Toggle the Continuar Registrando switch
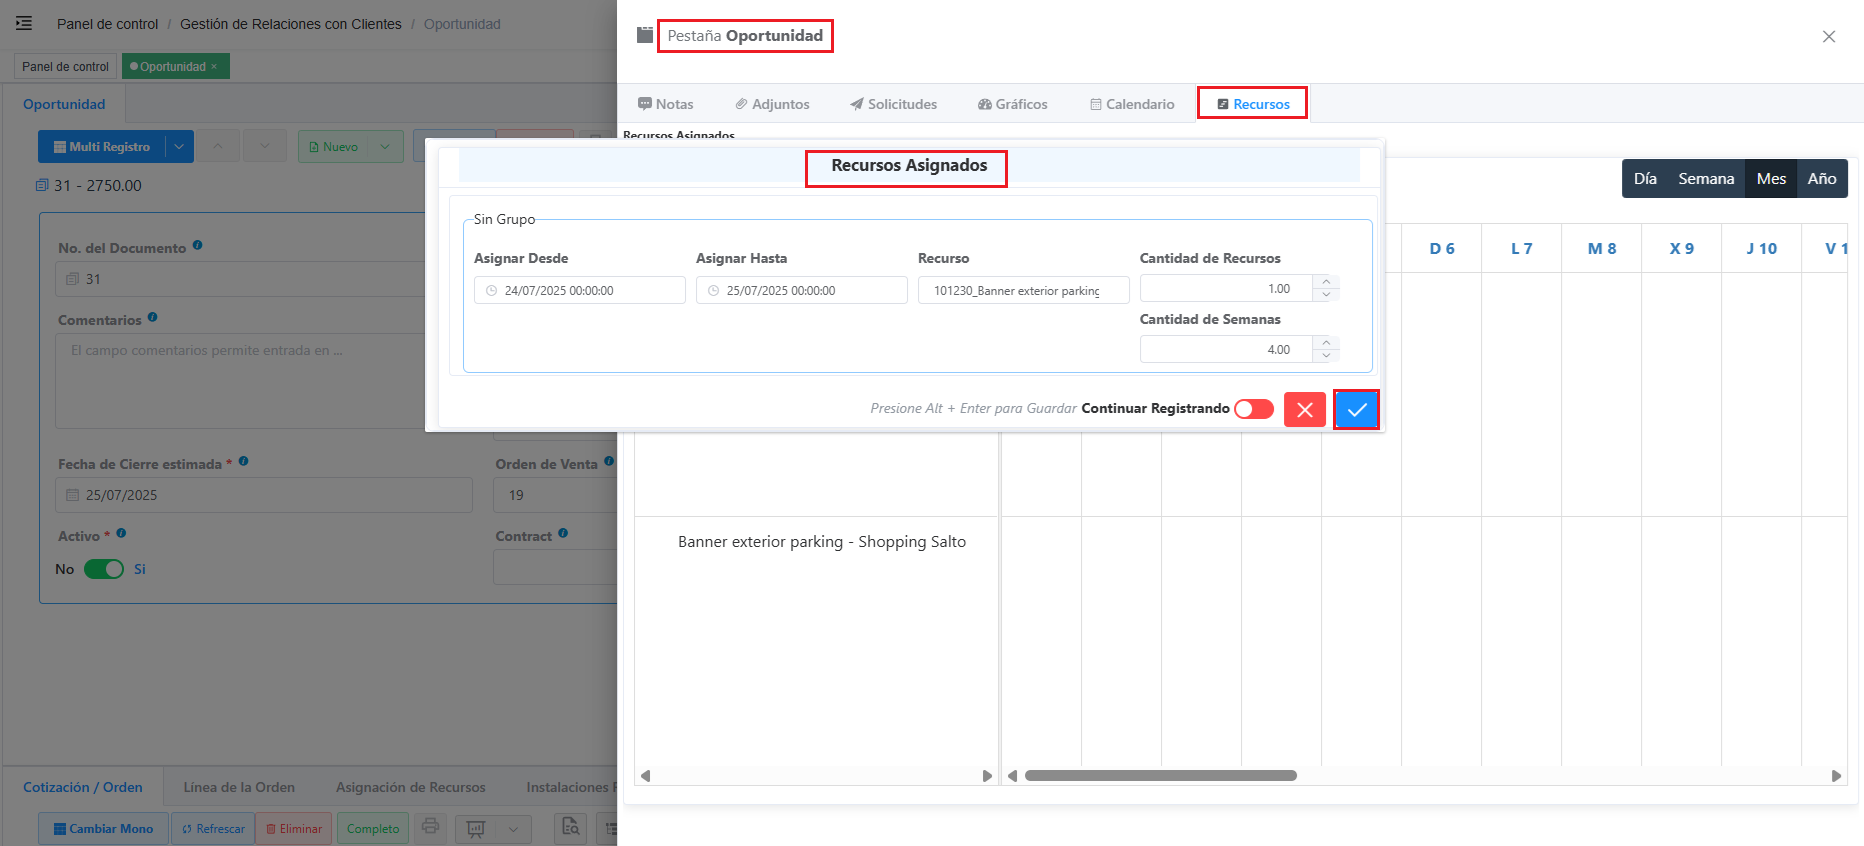The height and width of the screenshot is (846, 1864). 1253,409
